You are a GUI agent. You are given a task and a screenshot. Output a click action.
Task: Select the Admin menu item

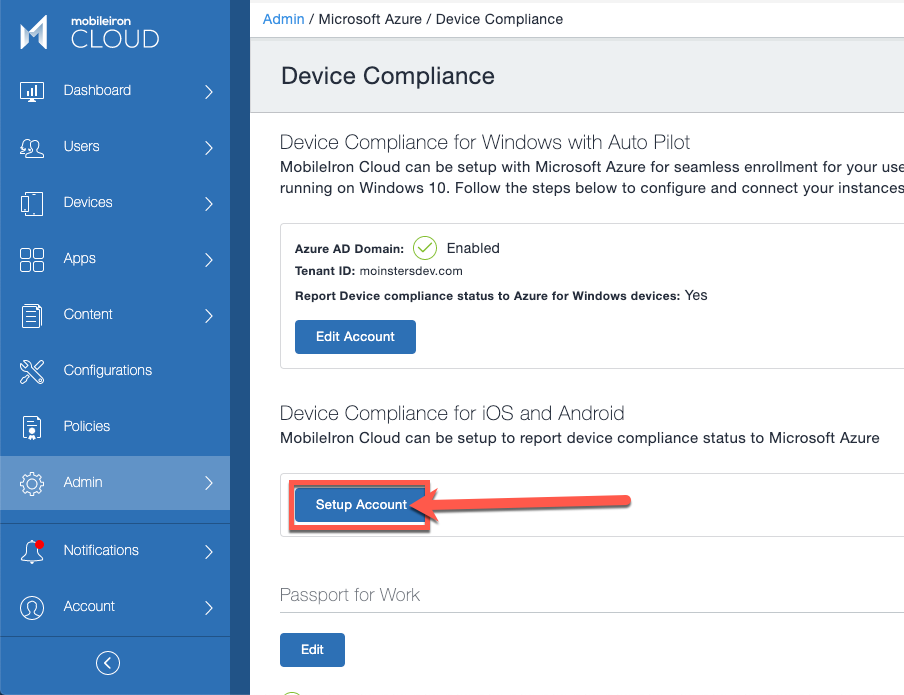click(83, 482)
